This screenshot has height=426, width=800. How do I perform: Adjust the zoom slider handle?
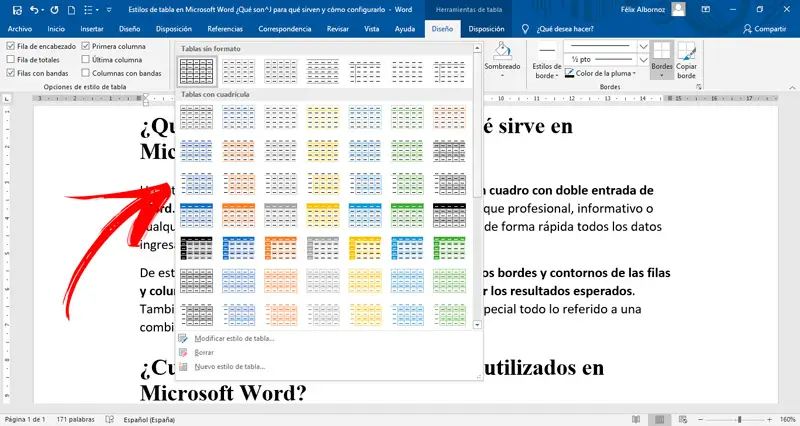pyautogui.click(x=739, y=419)
